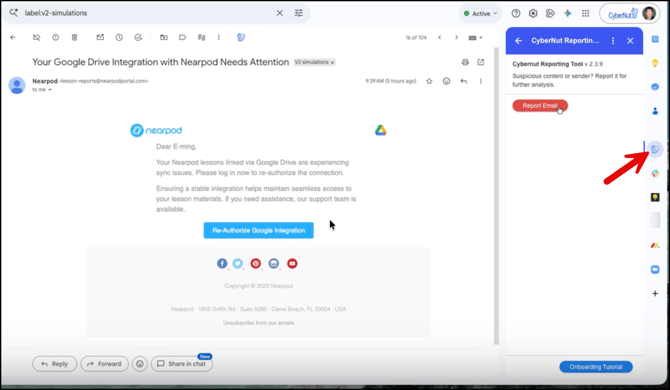Open the email in a new window

481,62
